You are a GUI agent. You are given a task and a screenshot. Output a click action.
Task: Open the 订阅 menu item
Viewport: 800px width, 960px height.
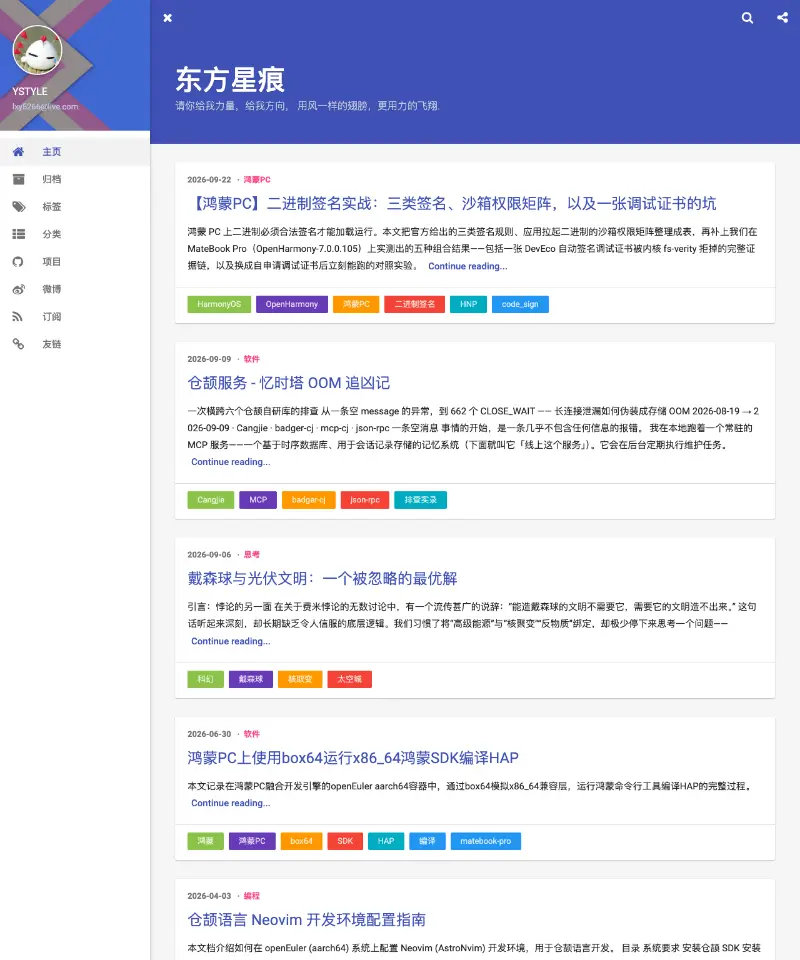(75, 317)
